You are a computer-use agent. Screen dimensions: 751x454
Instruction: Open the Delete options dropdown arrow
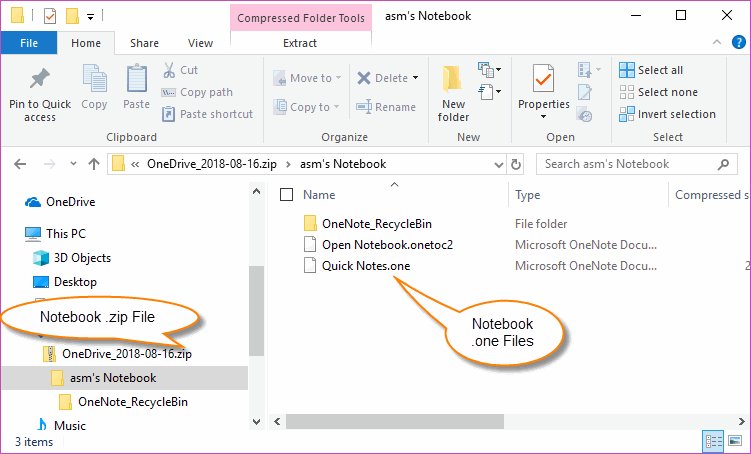[415, 78]
